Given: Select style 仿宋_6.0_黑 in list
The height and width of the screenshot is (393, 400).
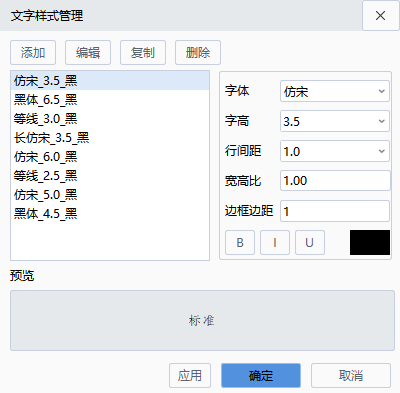Looking at the screenshot, I should point(110,157).
